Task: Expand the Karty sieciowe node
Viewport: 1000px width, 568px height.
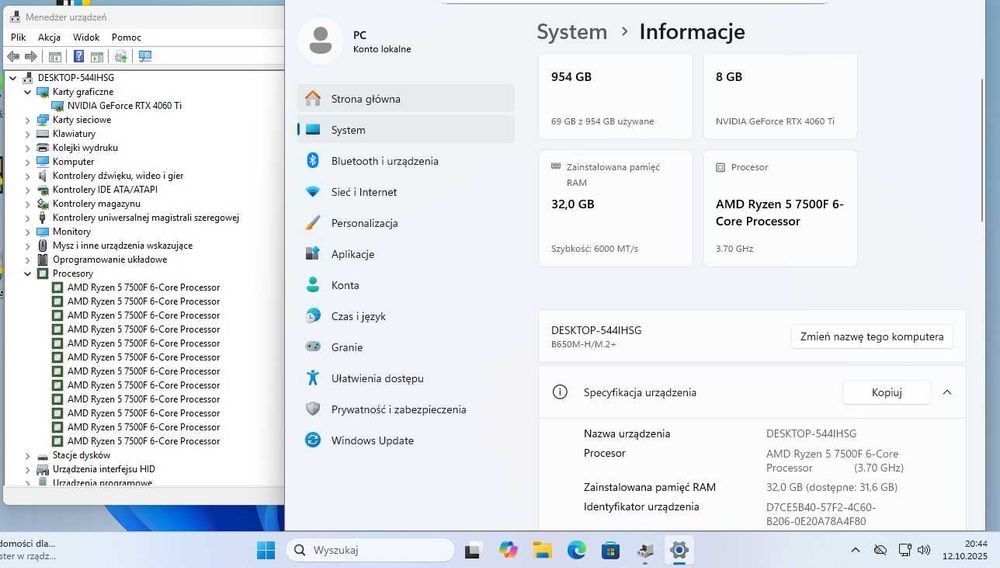Action: pyautogui.click(x=27, y=120)
